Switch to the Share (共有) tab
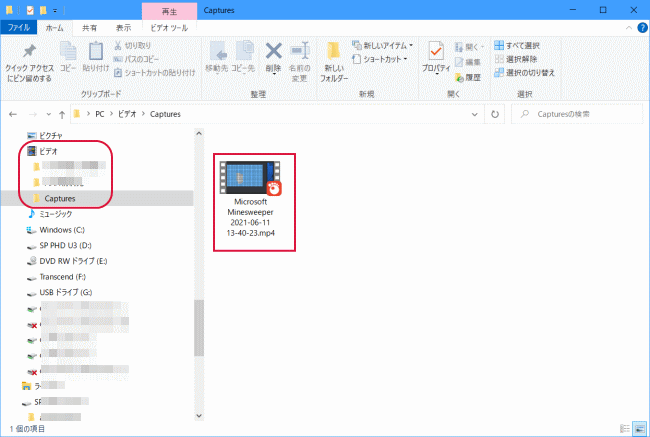This screenshot has height=437, width=650. tap(89, 28)
